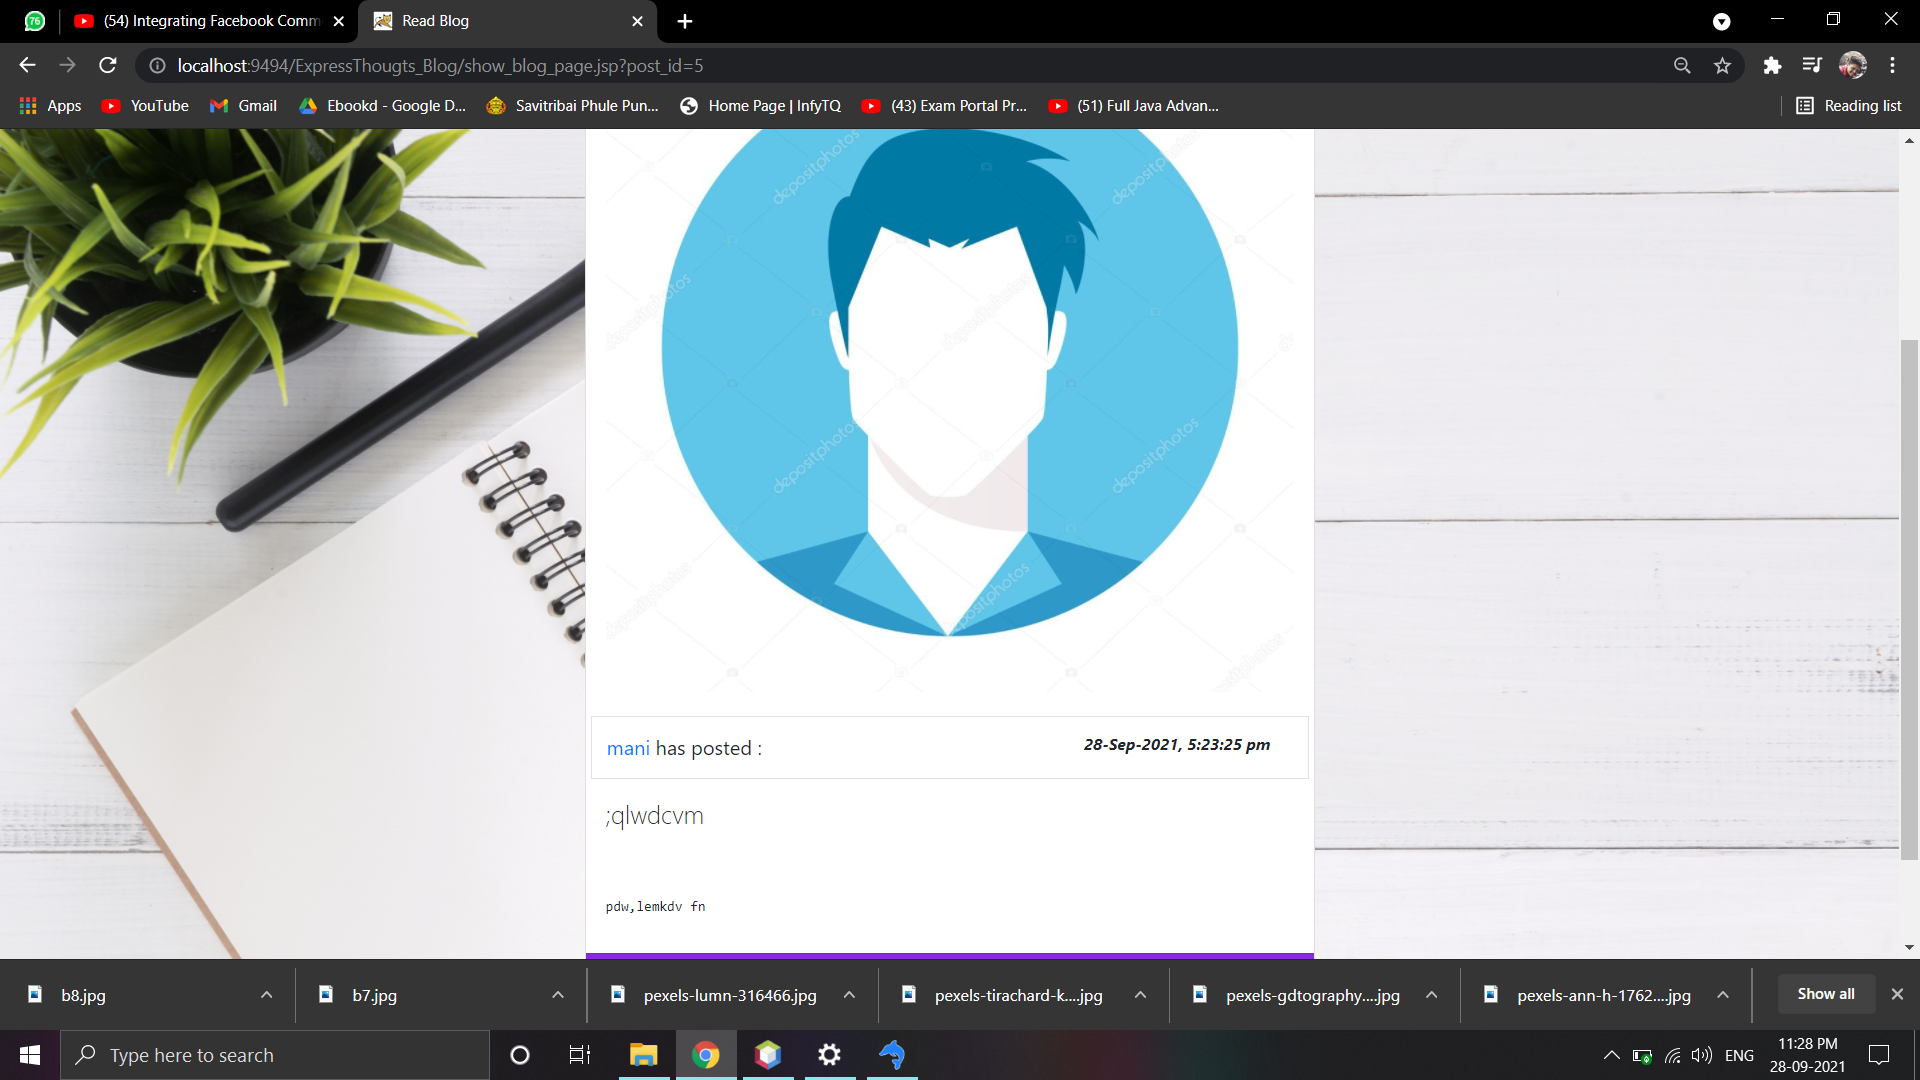1920x1080 pixels.
Task: Open Chrome three-dot menu
Action: 1892,66
